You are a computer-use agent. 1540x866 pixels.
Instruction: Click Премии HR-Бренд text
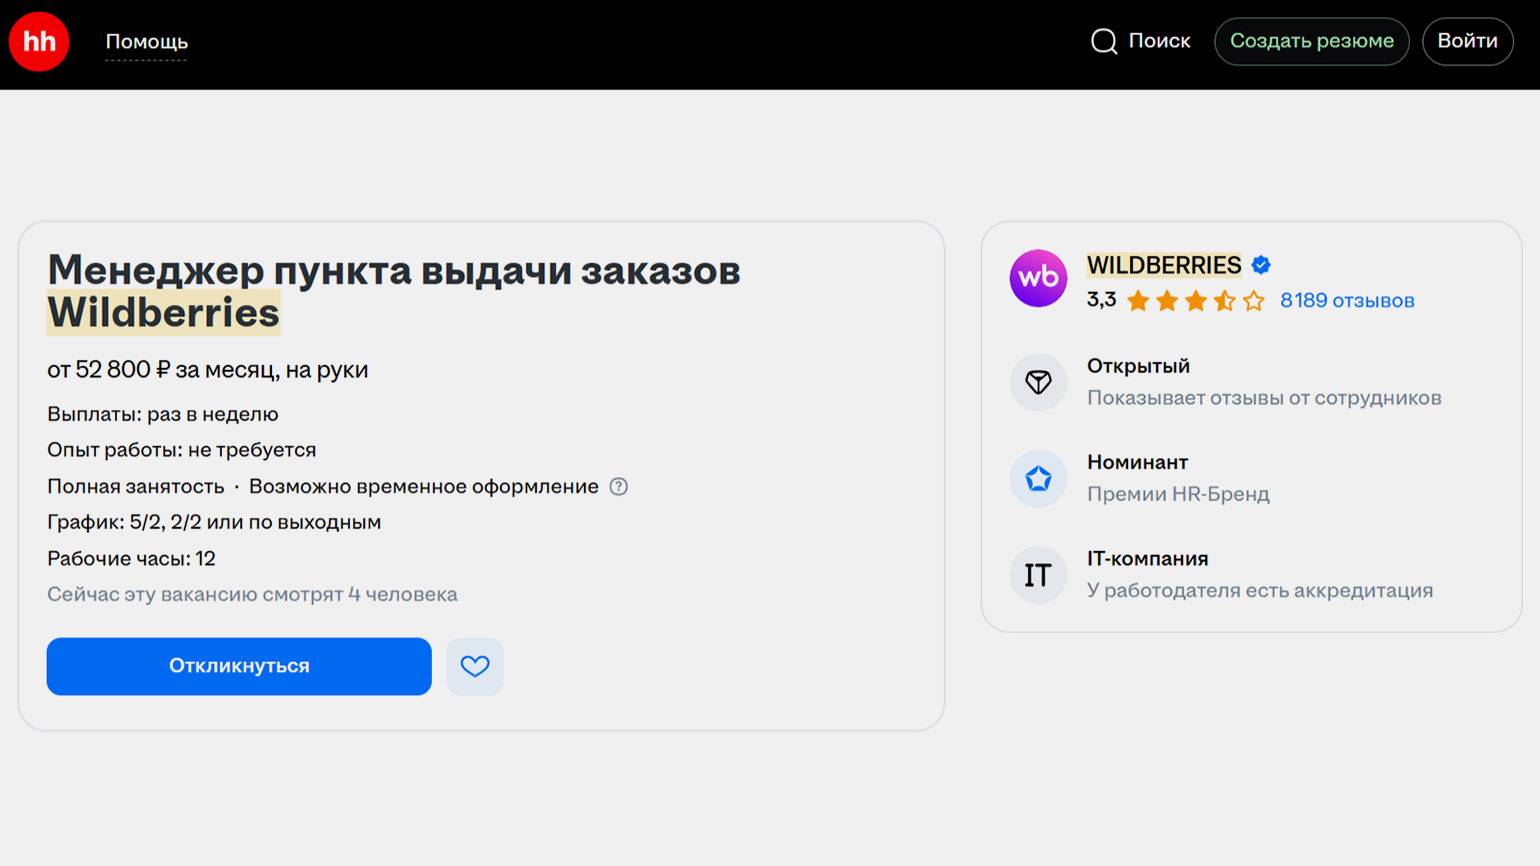point(1178,494)
